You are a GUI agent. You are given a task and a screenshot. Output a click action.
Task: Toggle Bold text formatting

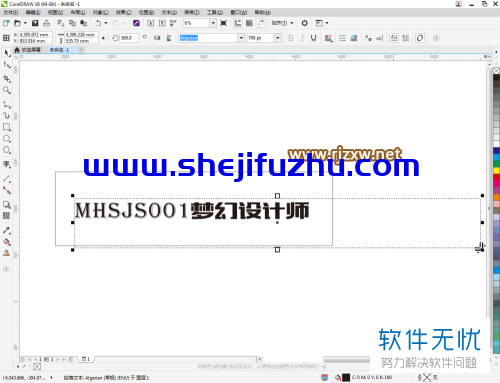point(291,38)
